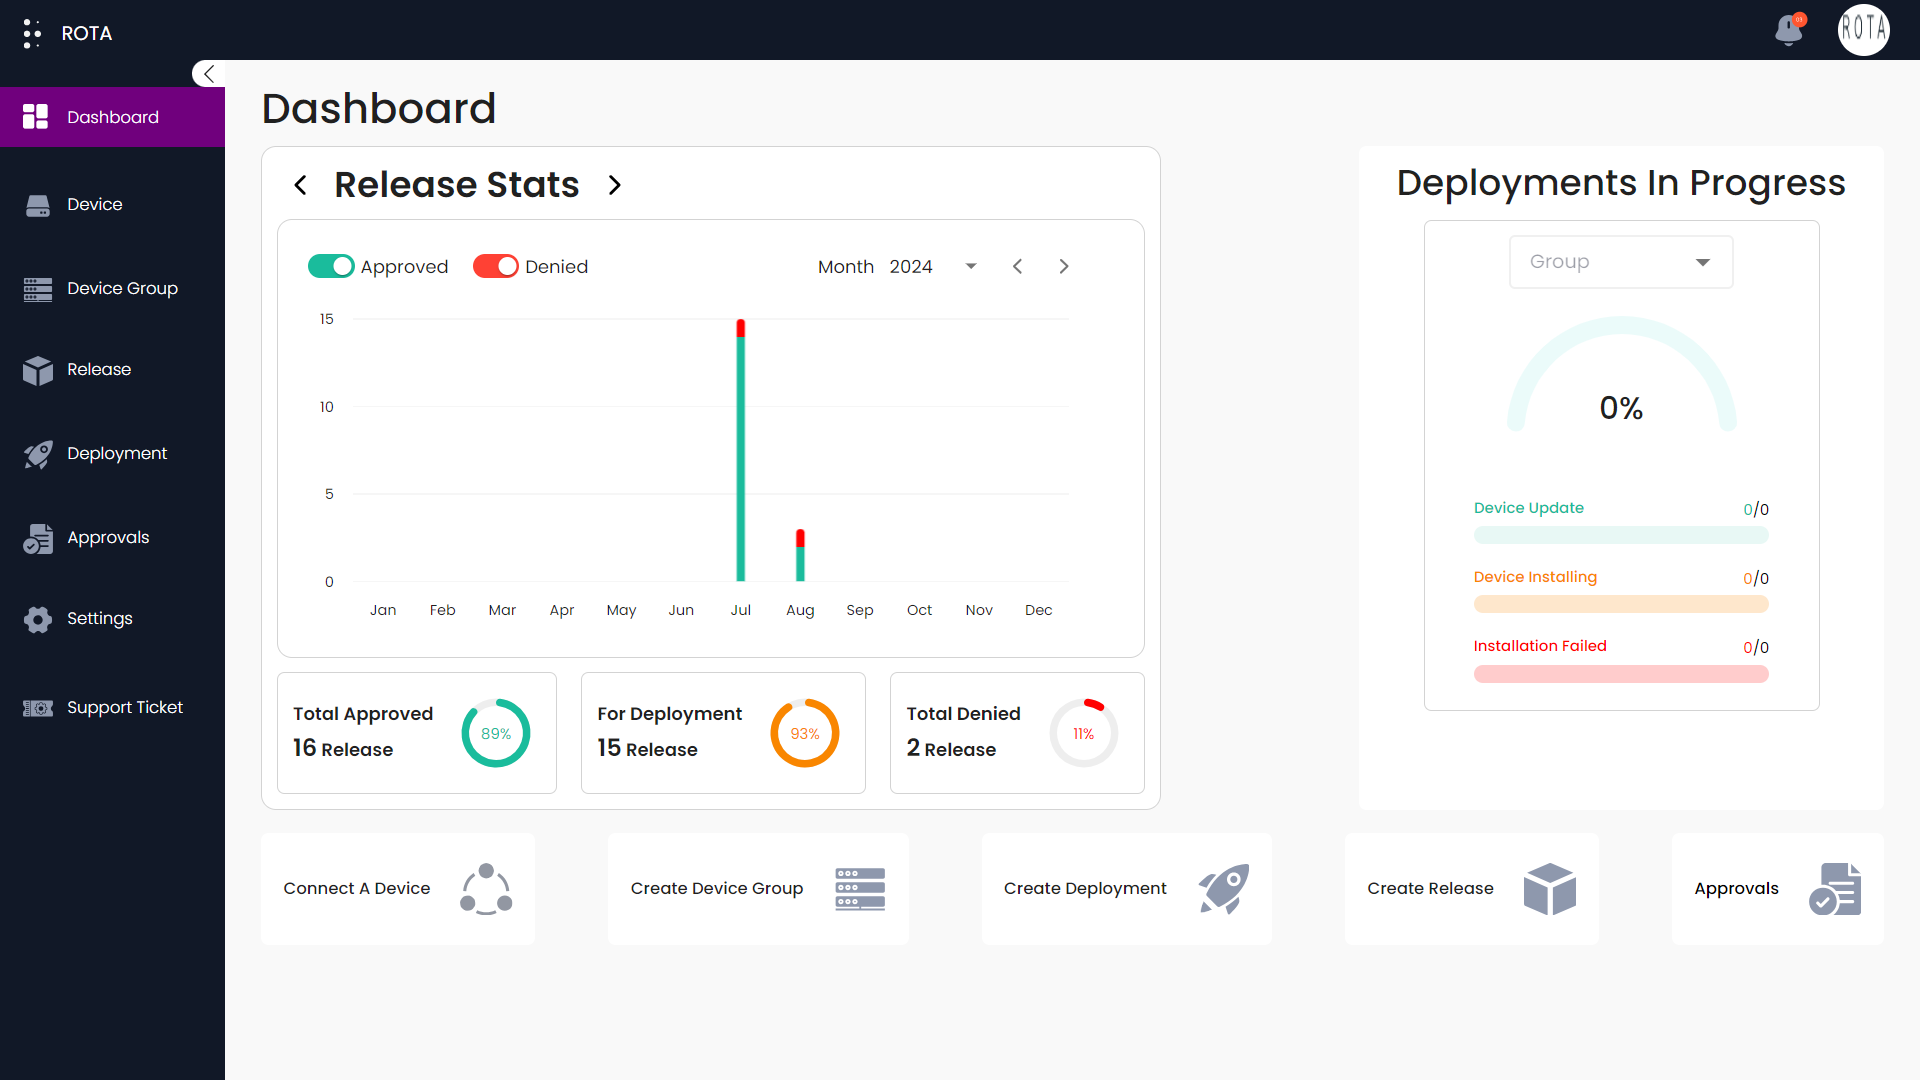Click the Device sidebar icon
1920x1080 pixels.
coord(38,204)
